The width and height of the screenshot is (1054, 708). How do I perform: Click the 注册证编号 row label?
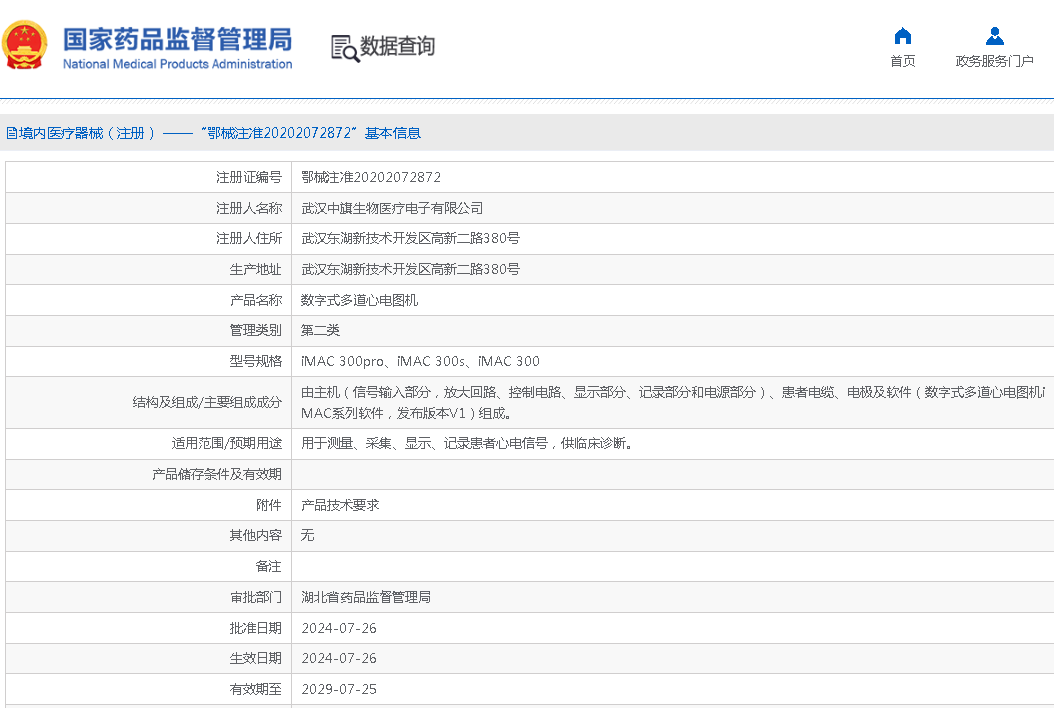tap(249, 177)
